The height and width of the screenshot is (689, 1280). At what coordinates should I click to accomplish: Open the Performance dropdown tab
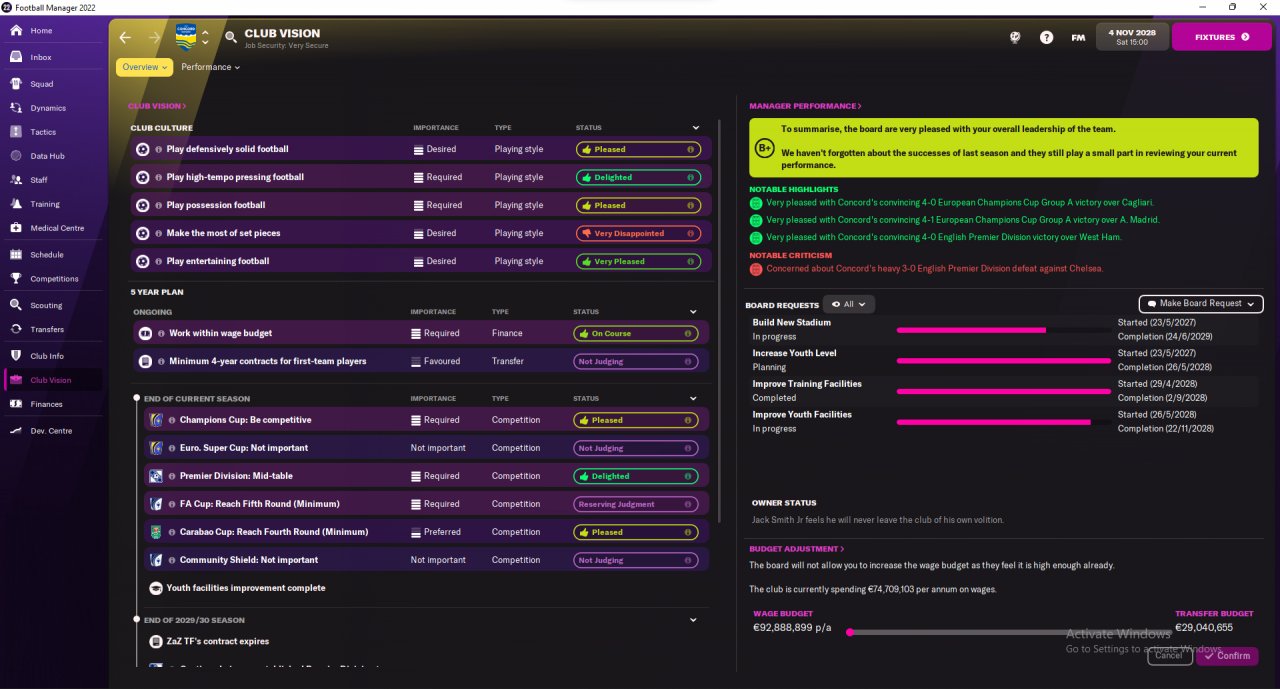(x=211, y=67)
